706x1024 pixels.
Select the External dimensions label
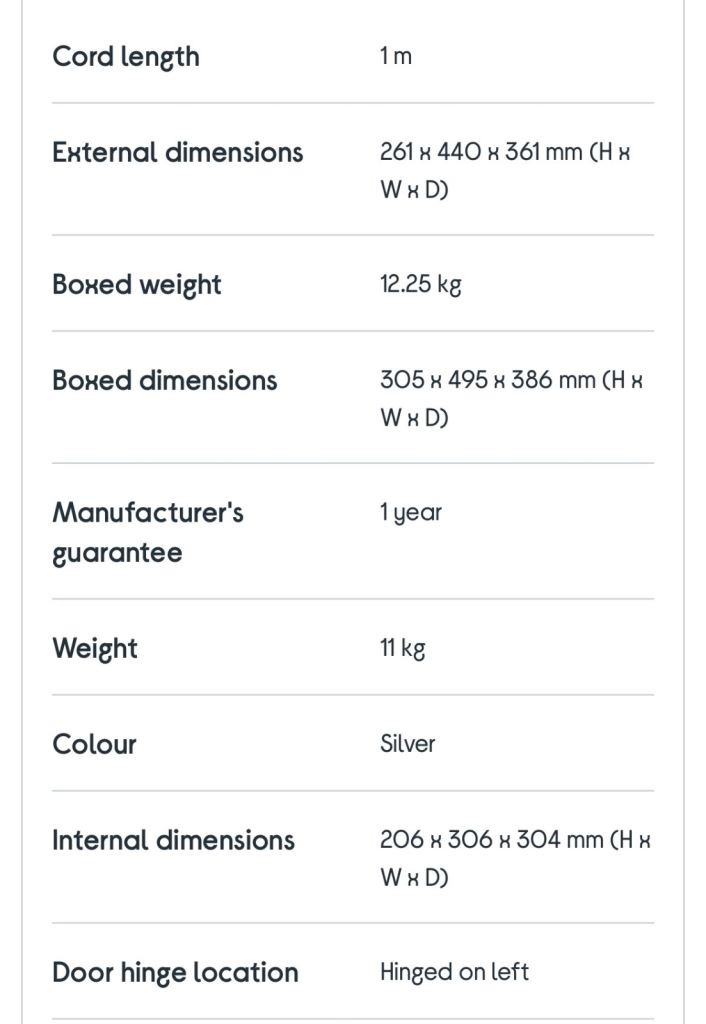178,152
